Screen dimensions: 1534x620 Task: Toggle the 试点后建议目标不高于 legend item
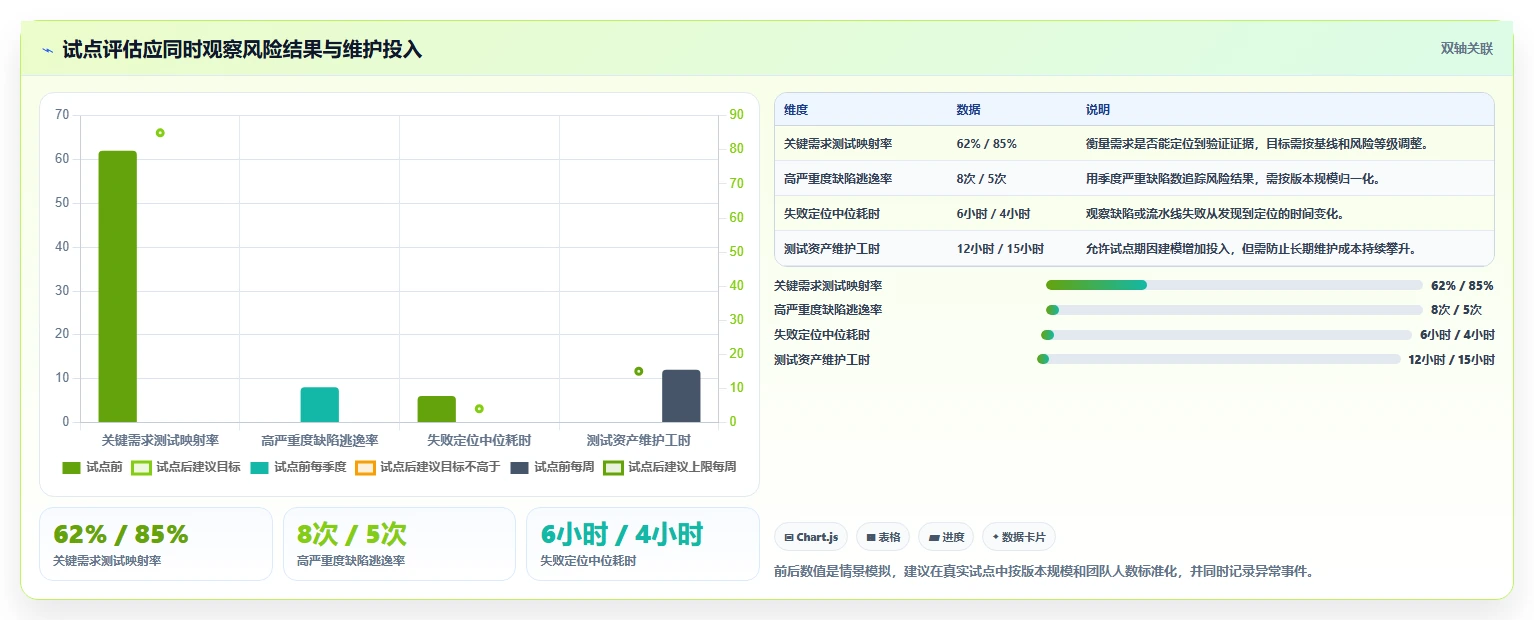tap(428, 467)
